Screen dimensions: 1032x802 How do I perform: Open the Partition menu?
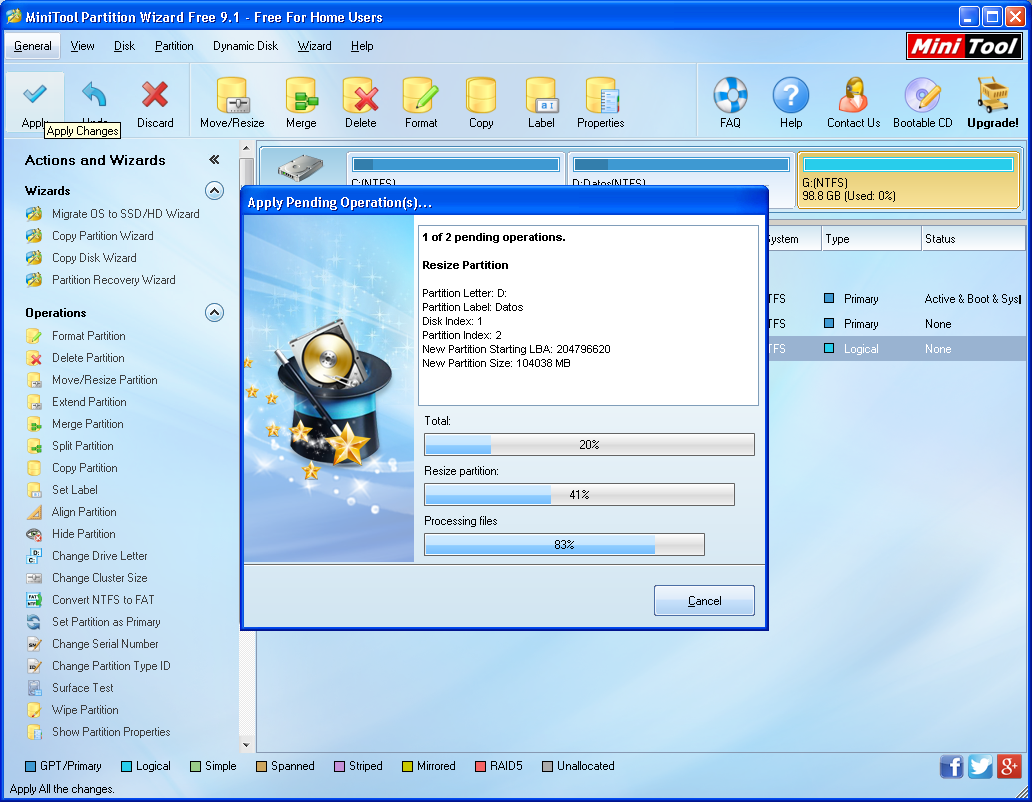tap(173, 45)
